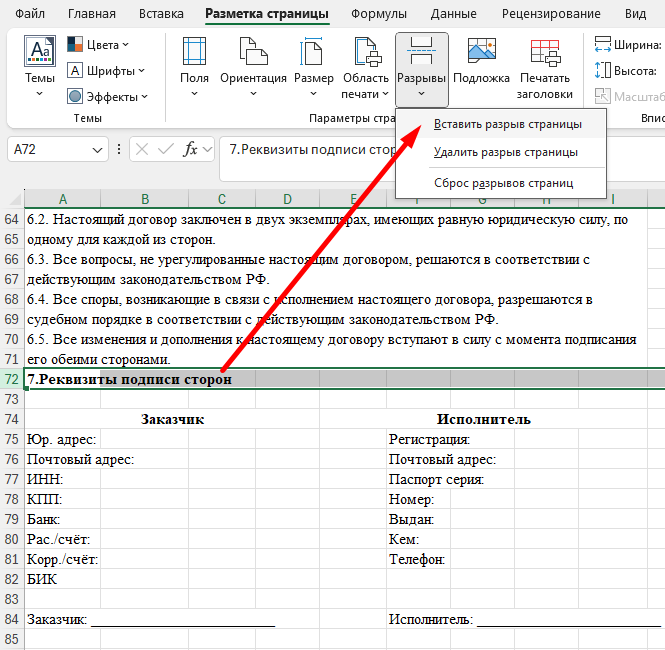Click the cell with Выдан:
Screen dimensions: 665x650
pyautogui.click(x=419, y=519)
